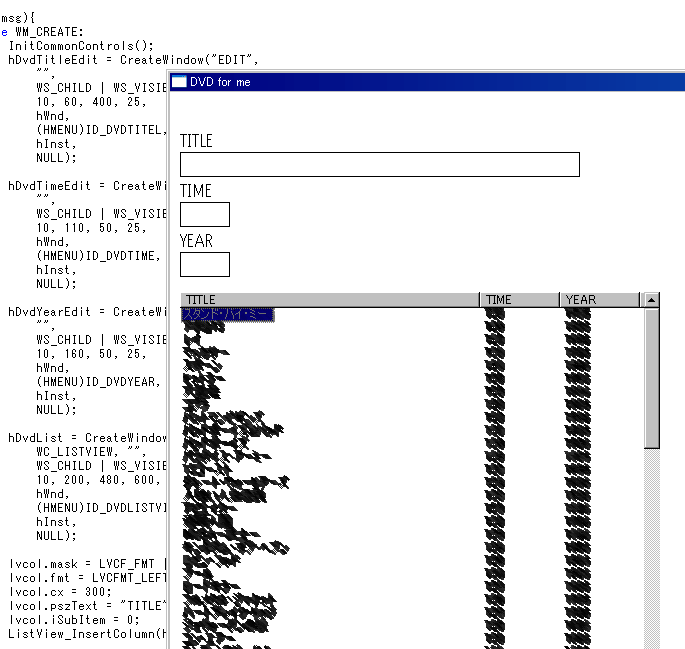This screenshot has height=649, width=685.
Task: Click the (HMENU)ID_DVDTITEL, code line
Action: [101, 130]
